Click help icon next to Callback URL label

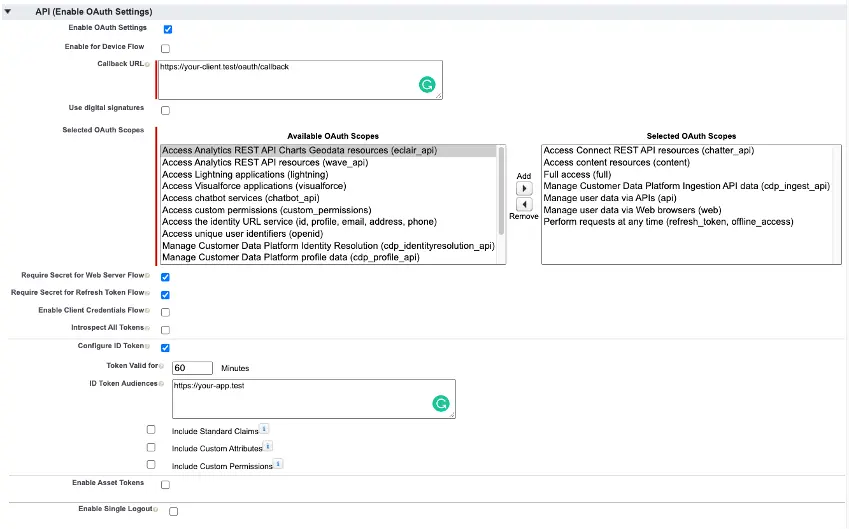[x=148, y=64]
